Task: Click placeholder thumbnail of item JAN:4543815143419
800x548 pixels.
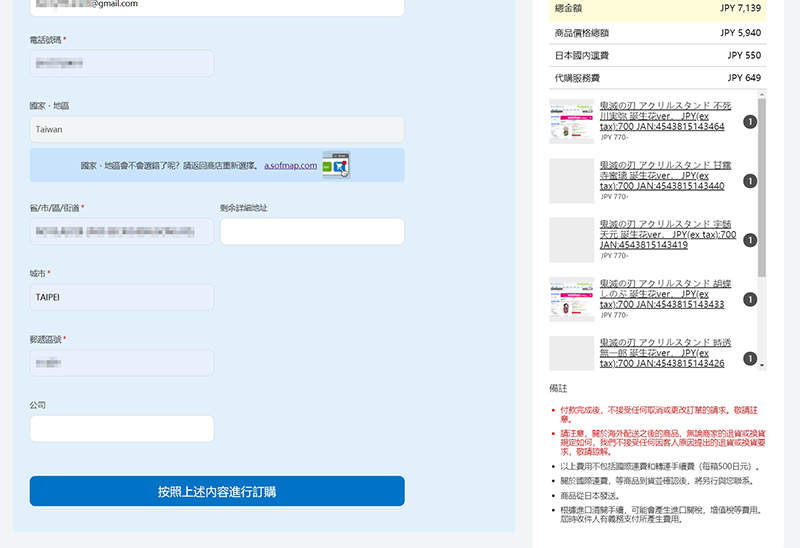Action: tap(571, 240)
